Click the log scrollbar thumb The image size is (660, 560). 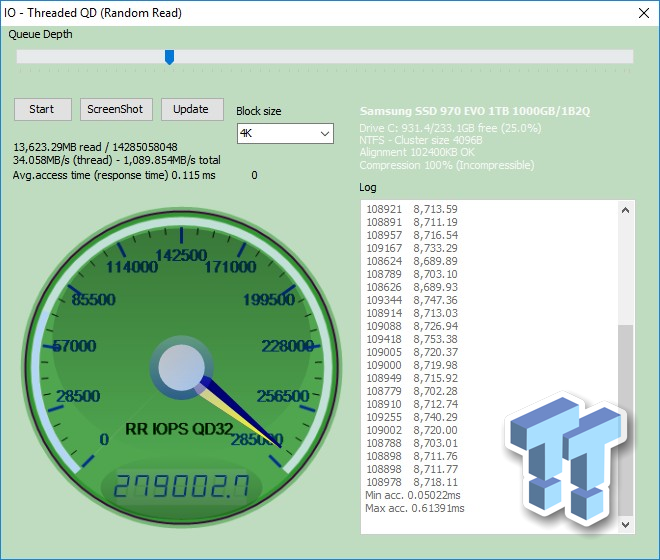tap(625, 420)
